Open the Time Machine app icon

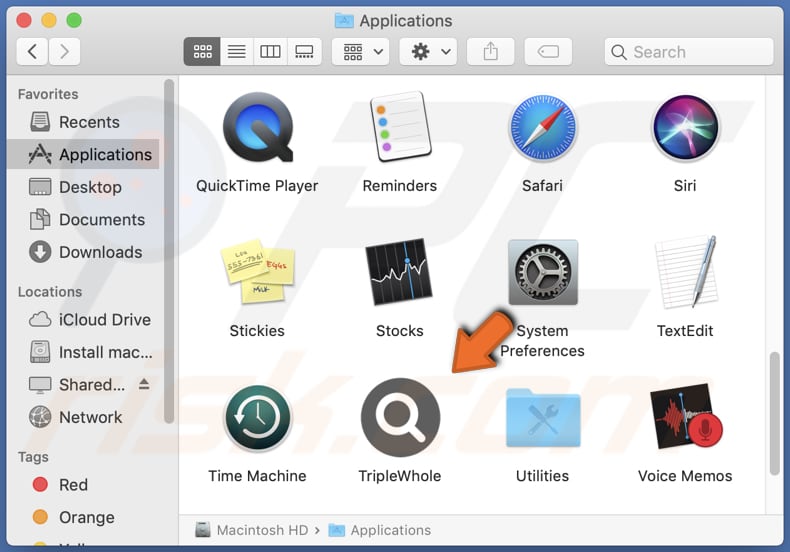[257, 418]
